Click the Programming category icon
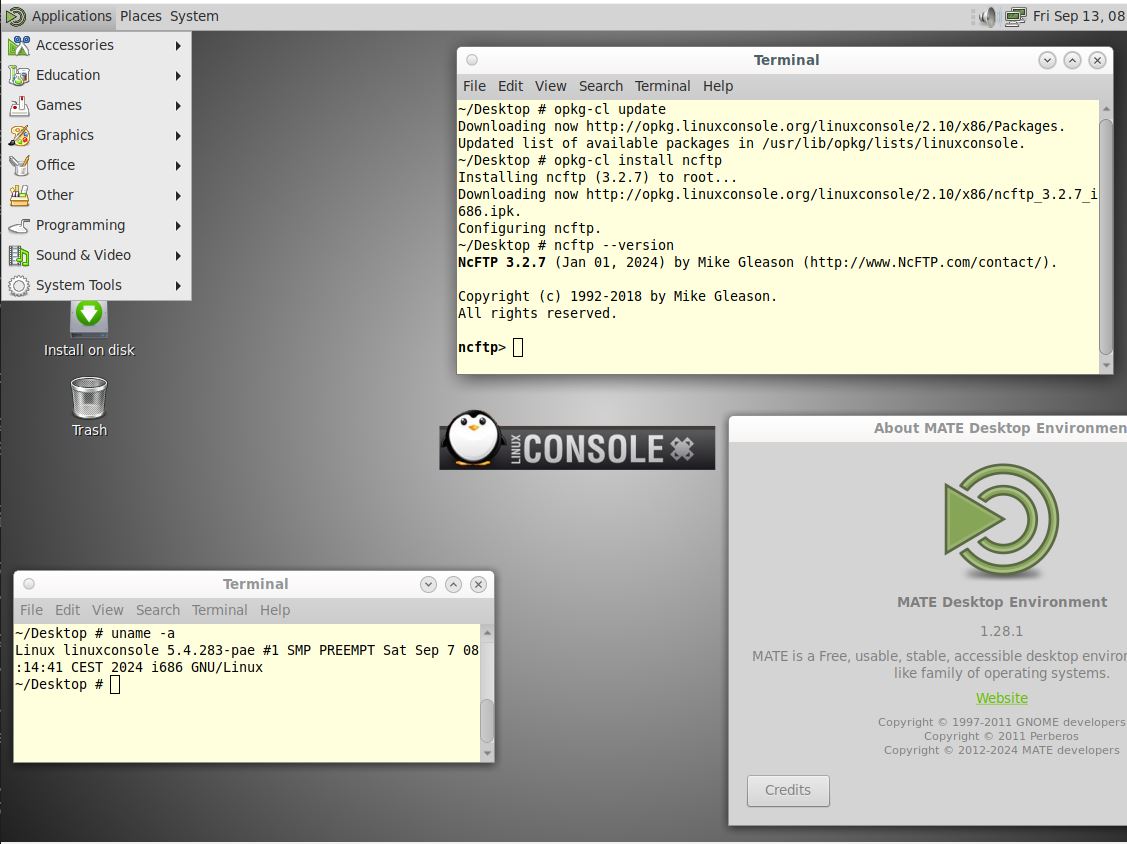Image resolution: width=1127 pixels, height=844 pixels. [19, 226]
